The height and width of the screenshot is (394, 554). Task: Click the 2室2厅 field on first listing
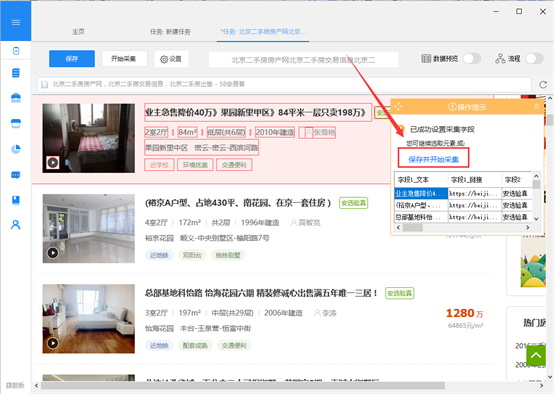pos(156,133)
